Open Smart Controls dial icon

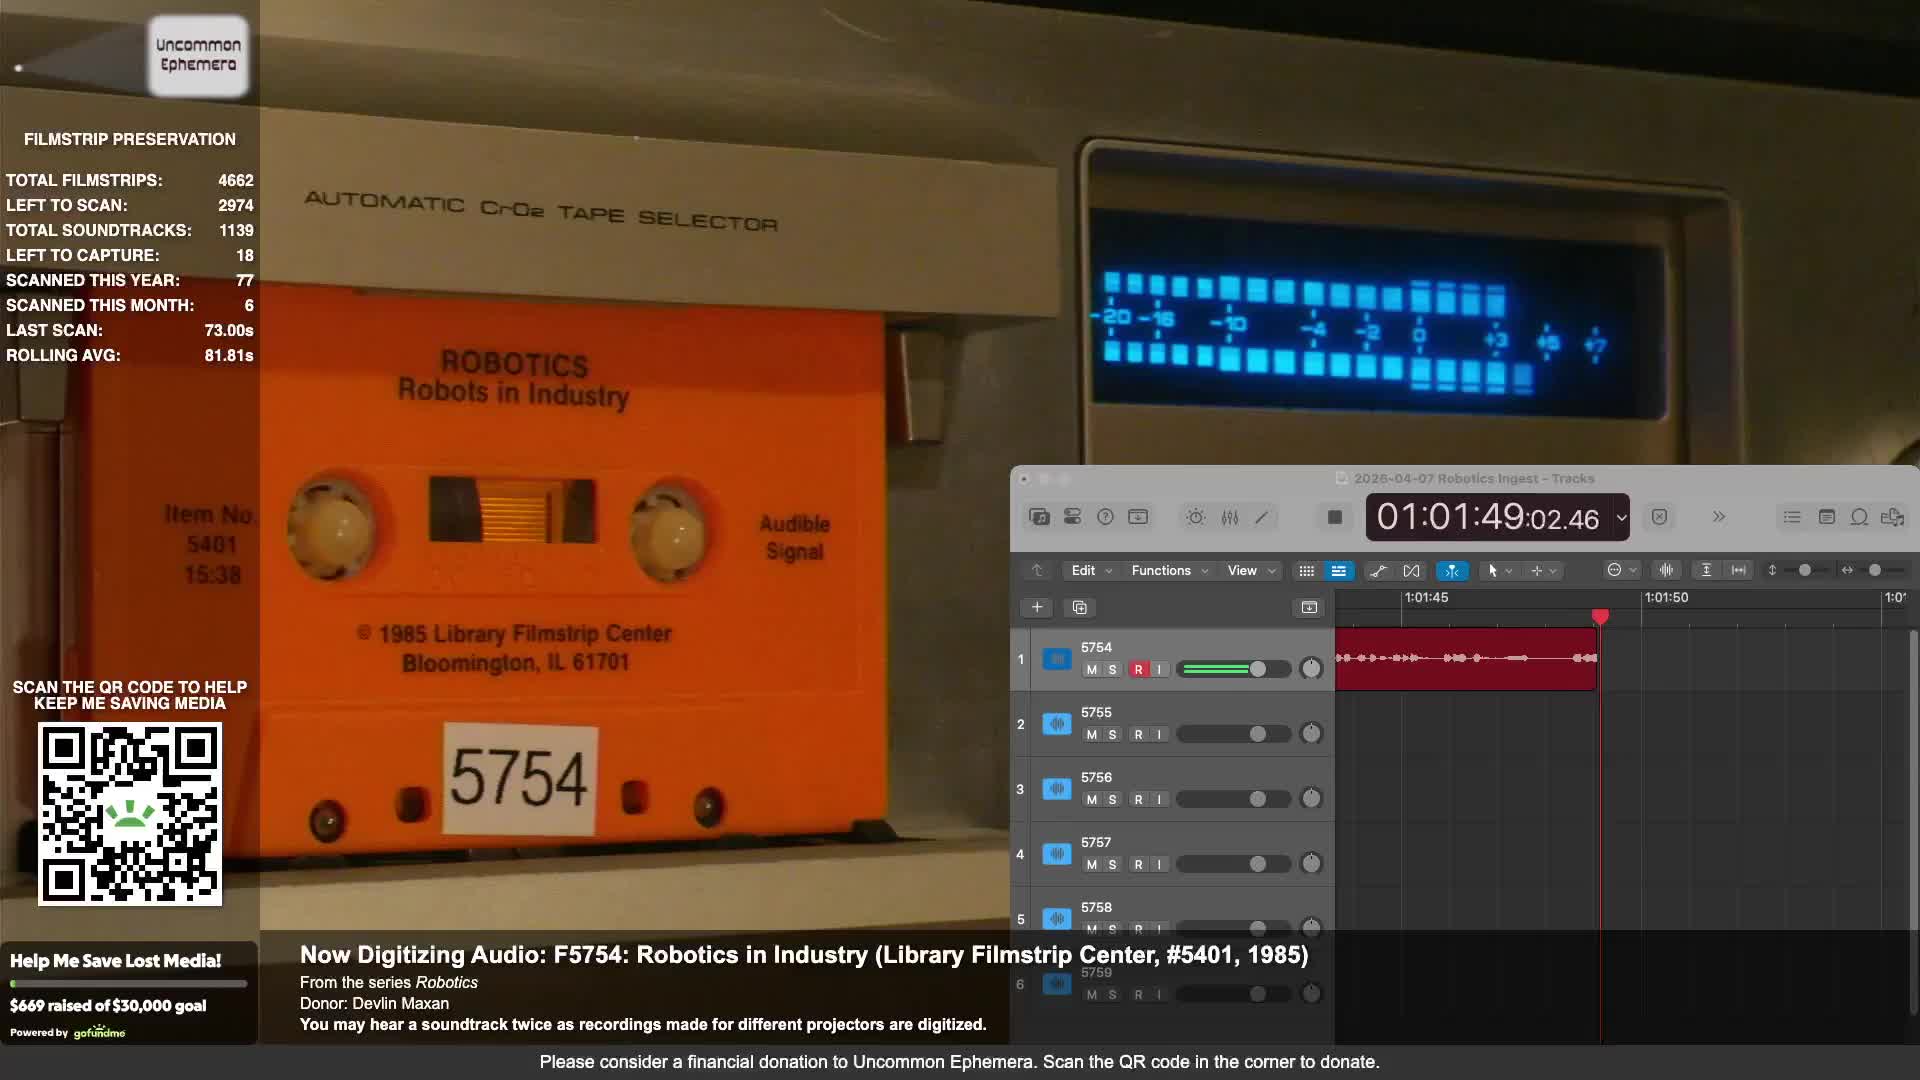click(x=1195, y=517)
